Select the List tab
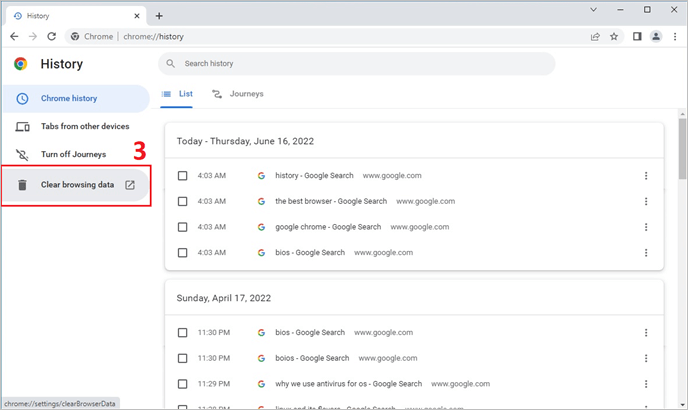This screenshot has height=410, width=688. click(x=178, y=94)
